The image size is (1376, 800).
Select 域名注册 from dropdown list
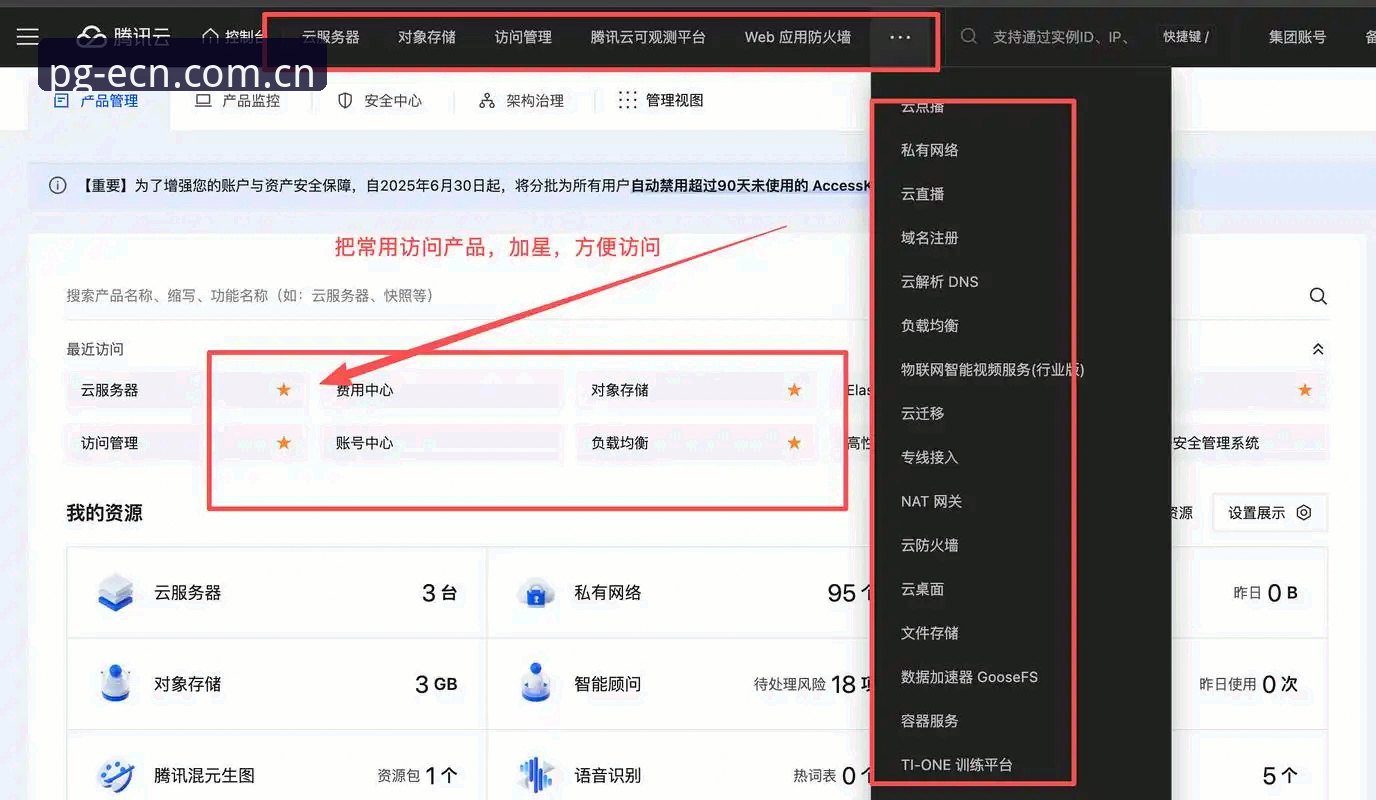pyautogui.click(x=930, y=238)
